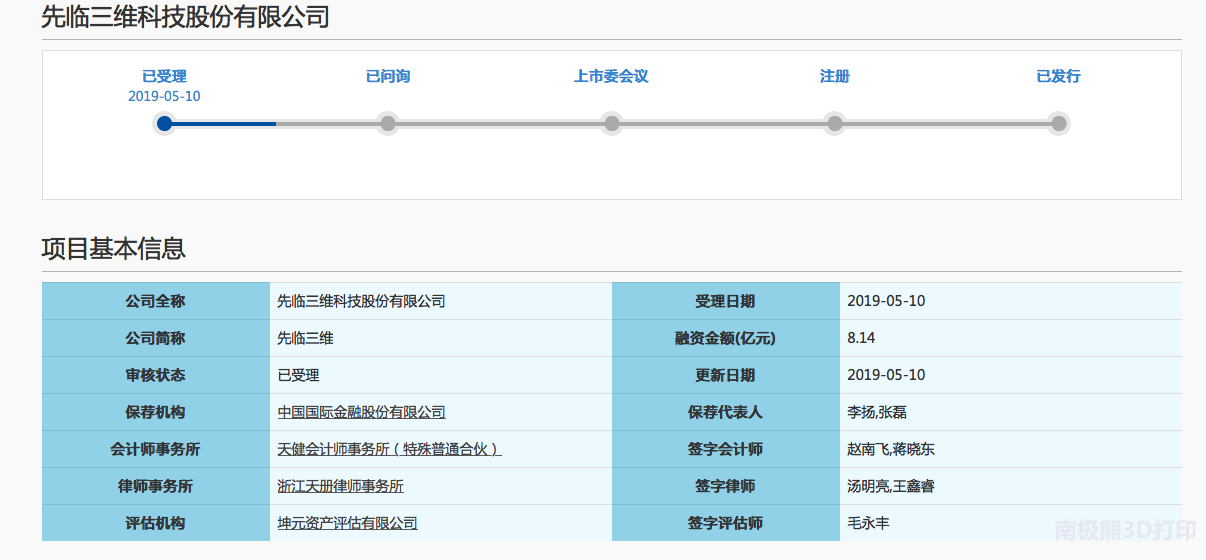Image resolution: width=1206 pixels, height=560 pixels.
Task: Click the 上市委会议 progress step dot
Action: pos(611,124)
